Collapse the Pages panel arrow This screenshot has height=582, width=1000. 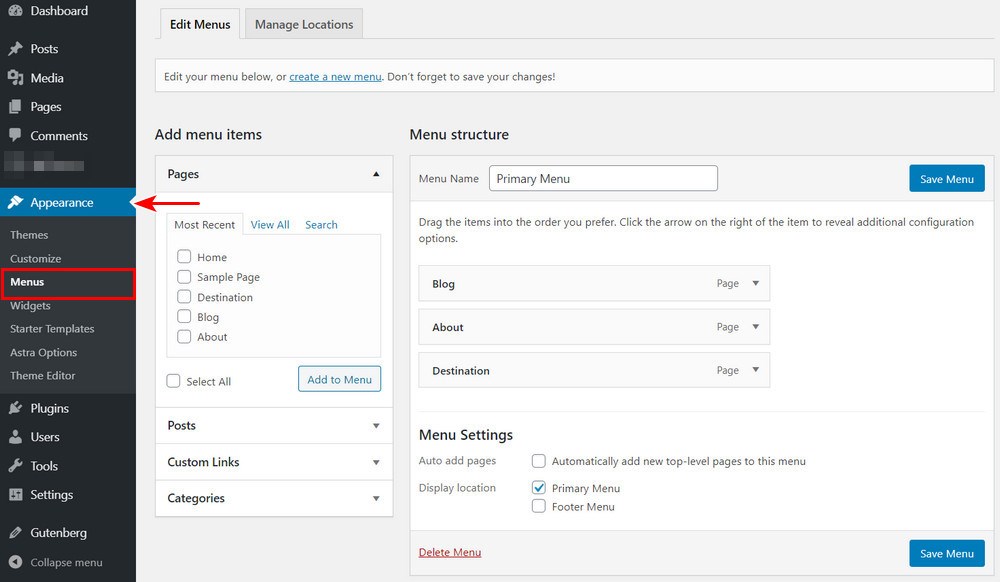[376, 174]
